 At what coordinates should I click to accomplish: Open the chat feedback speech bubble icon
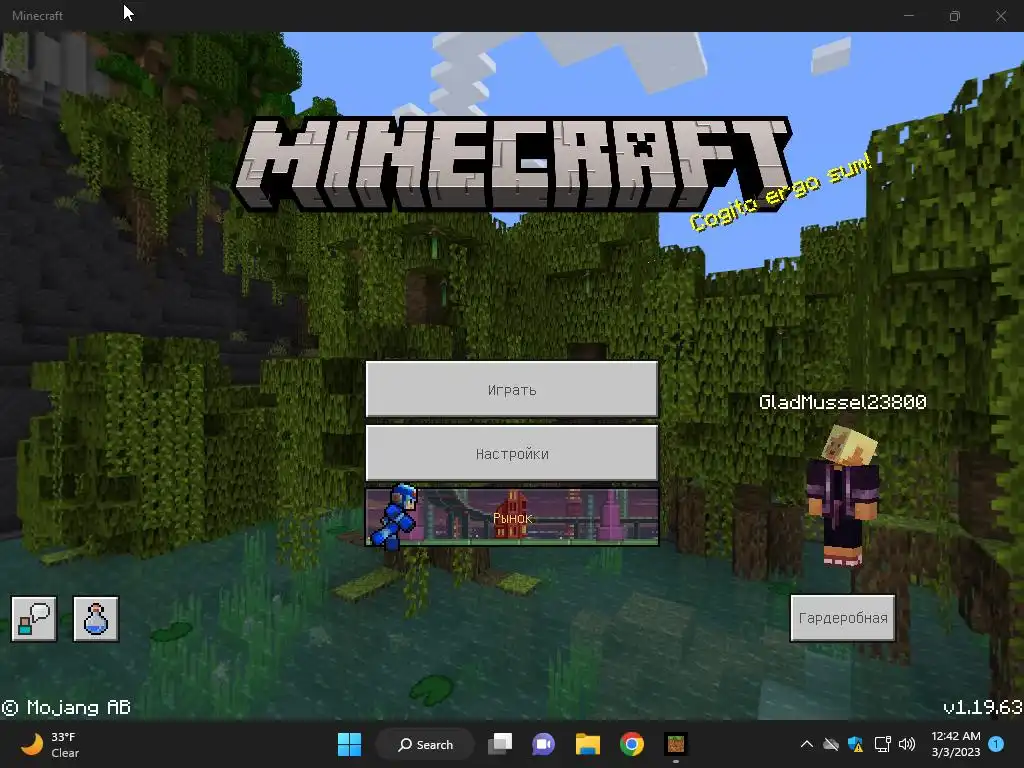point(34,618)
